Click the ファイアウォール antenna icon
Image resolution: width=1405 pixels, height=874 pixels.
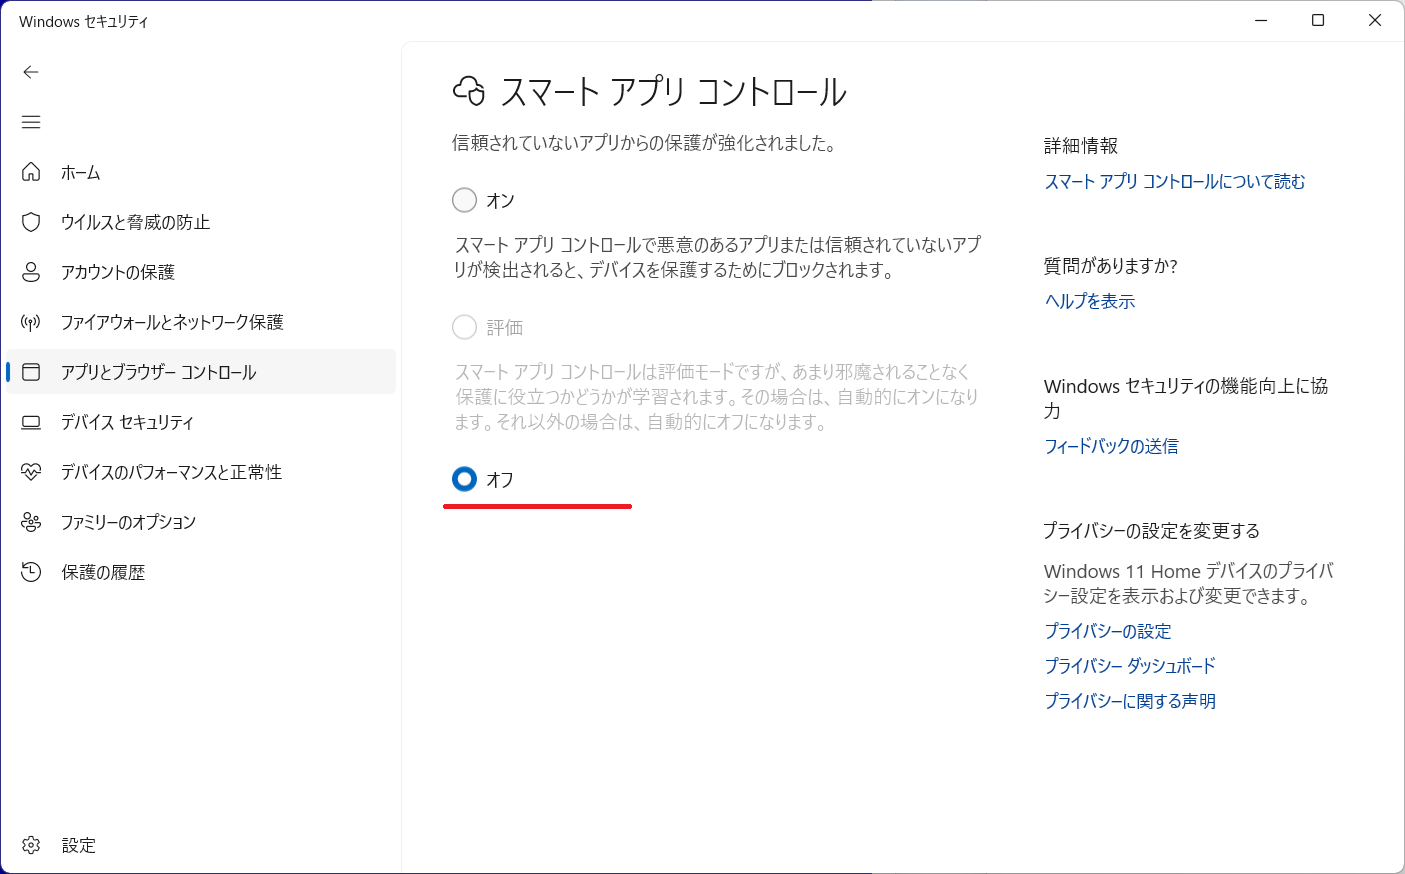[31, 322]
